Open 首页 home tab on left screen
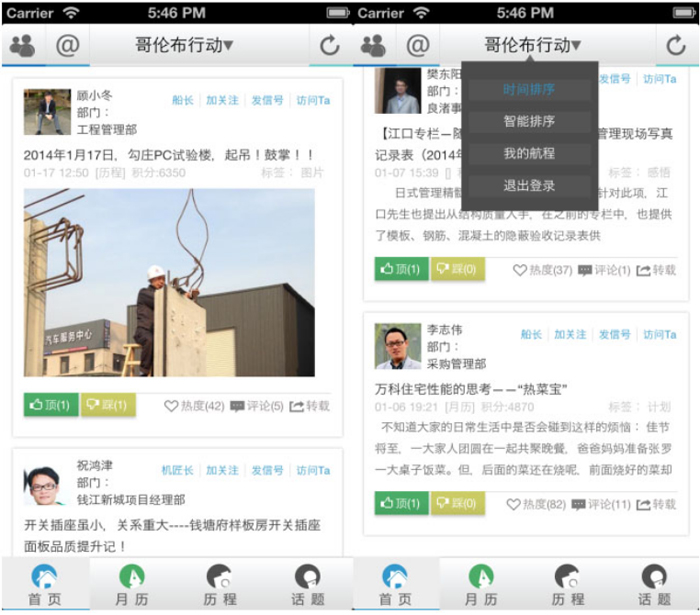 [x=44, y=585]
